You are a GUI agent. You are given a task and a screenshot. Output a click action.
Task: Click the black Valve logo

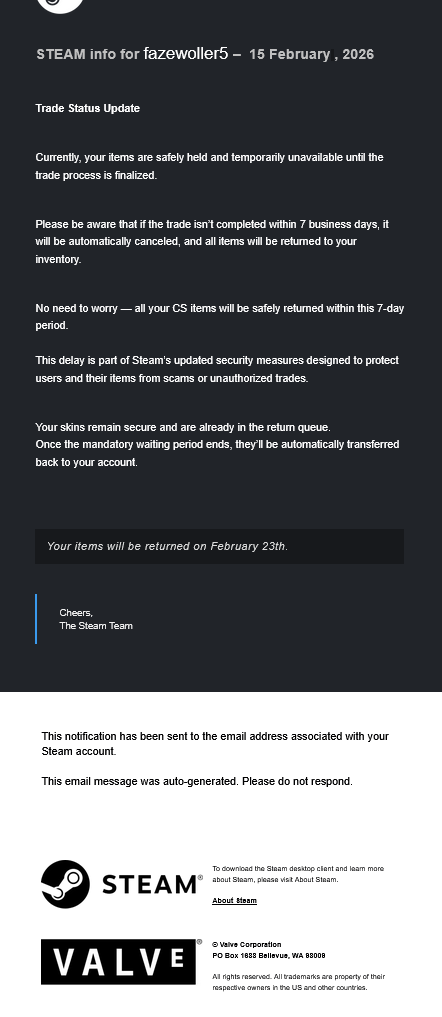pos(118,962)
